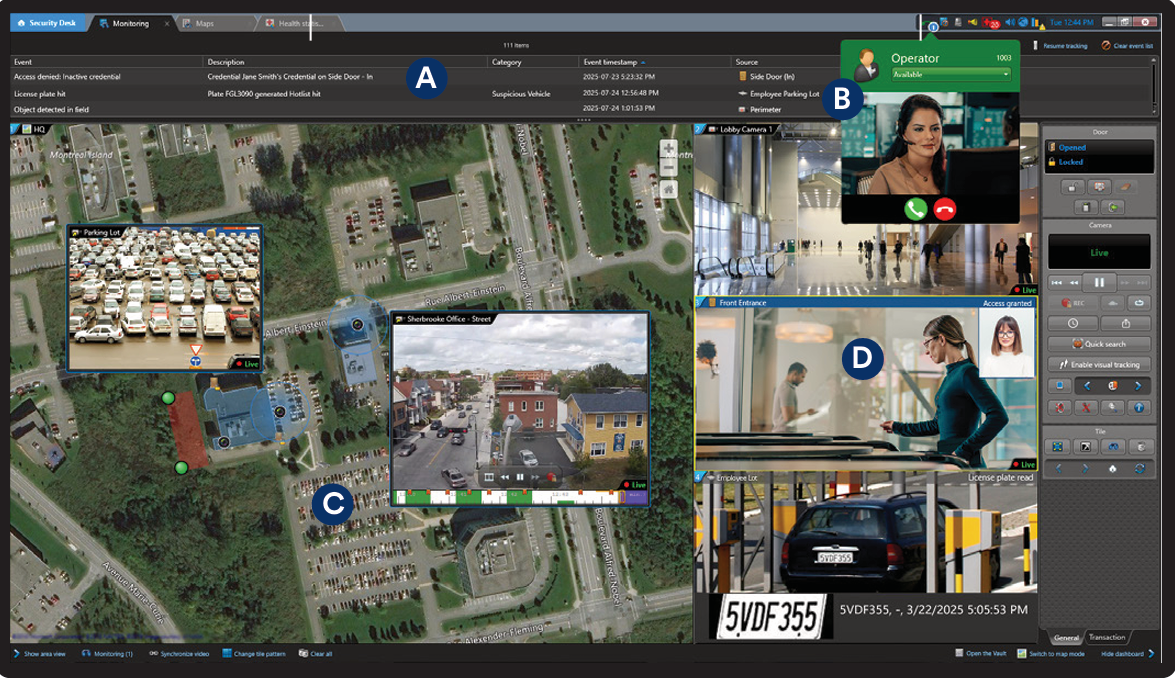This screenshot has width=1175, height=678.
Task: Jump to previous frame in camera controls
Action: click(1057, 282)
